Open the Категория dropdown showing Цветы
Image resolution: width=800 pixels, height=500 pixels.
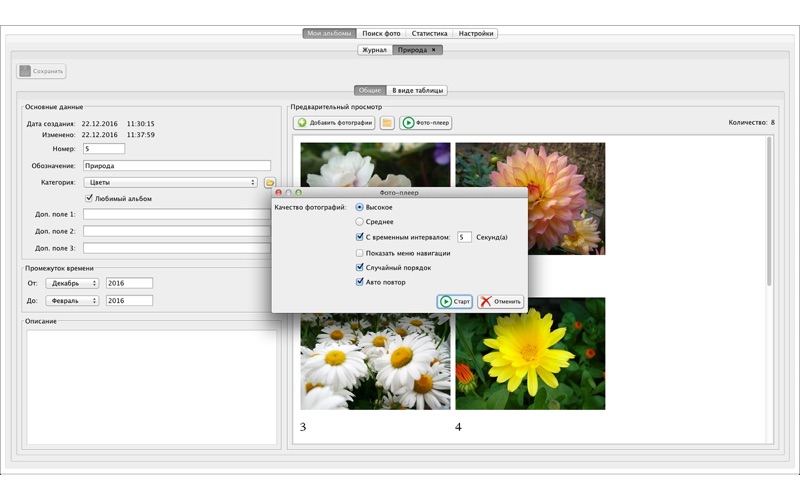pos(170,182)
